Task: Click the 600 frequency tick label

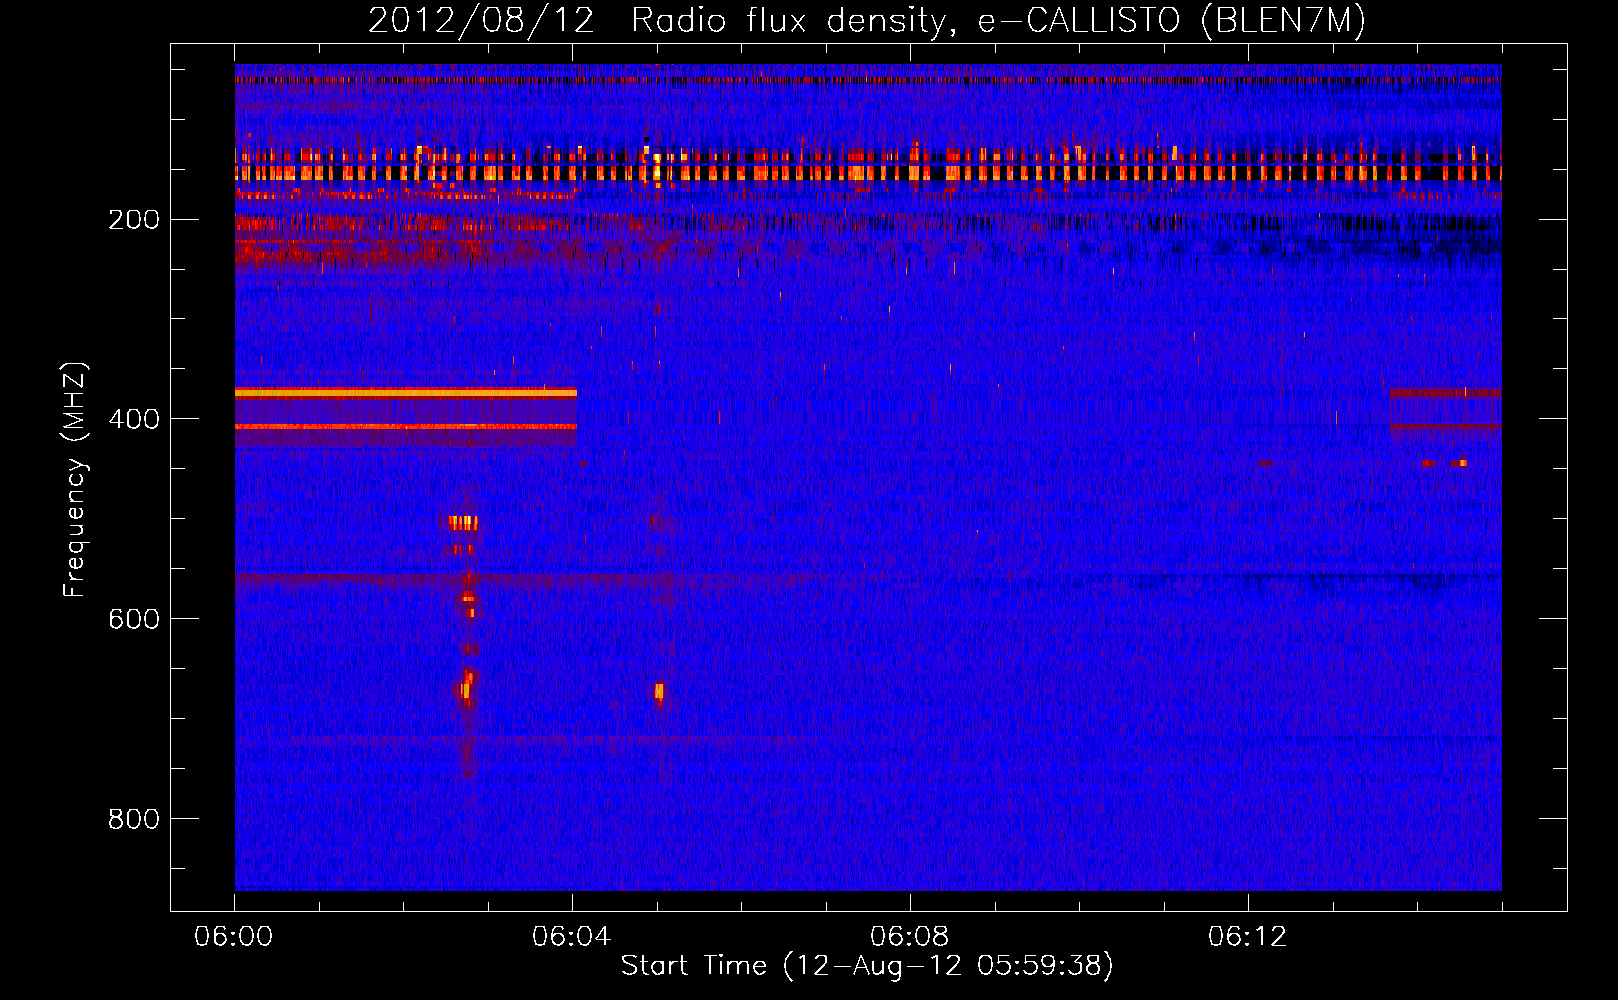Action: point(134,619)
